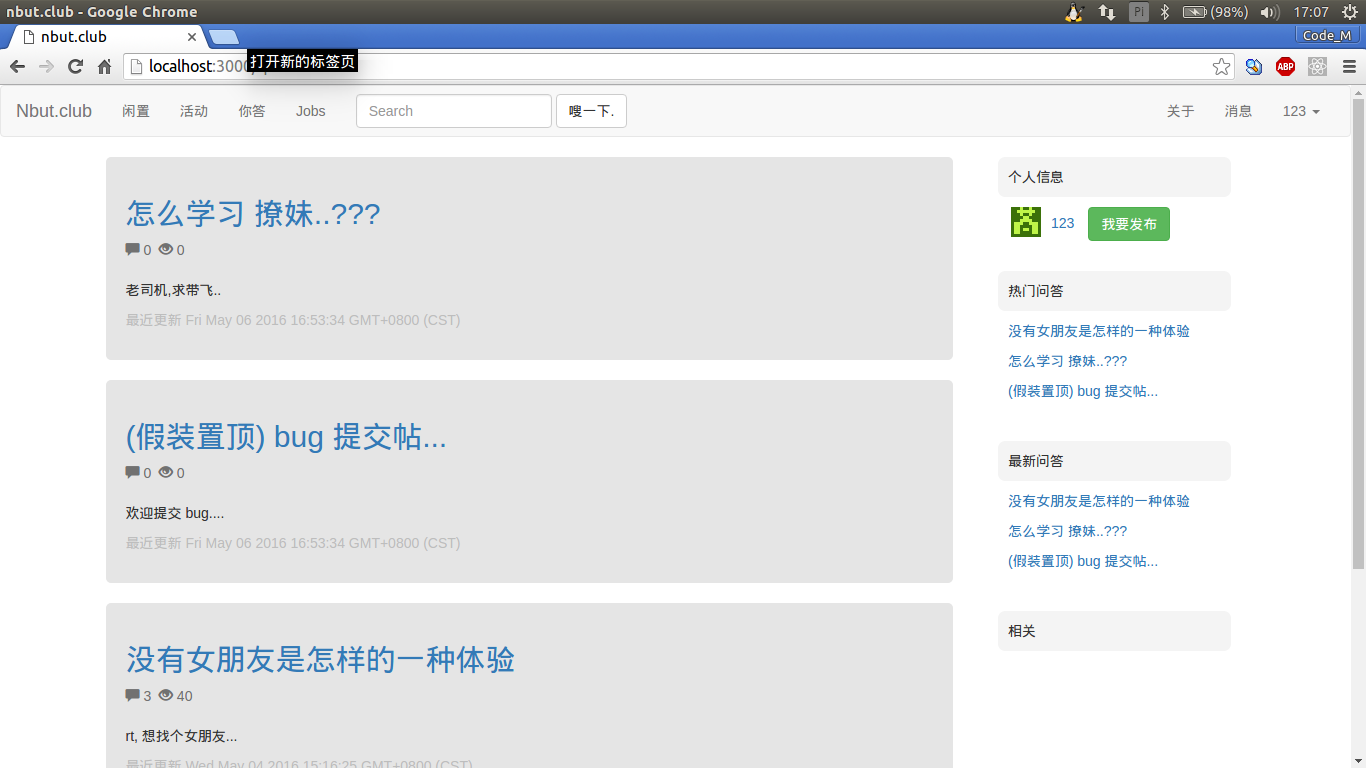This screenshot has height=768, width=1366.
Task: Go back with the browser back arrow
Action: [17, 67]
